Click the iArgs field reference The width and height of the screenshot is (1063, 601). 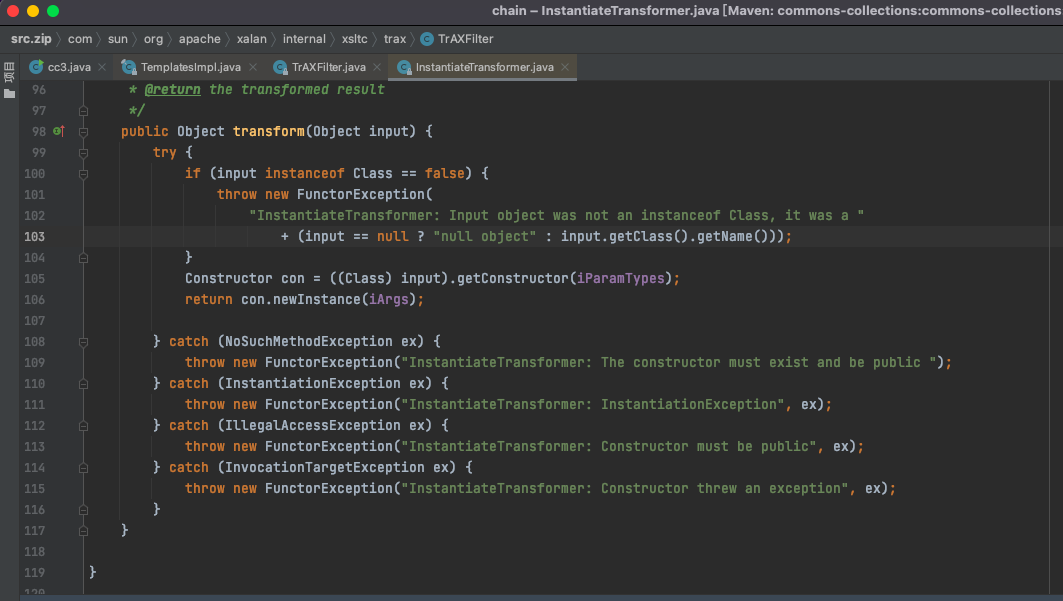point(388,299)
